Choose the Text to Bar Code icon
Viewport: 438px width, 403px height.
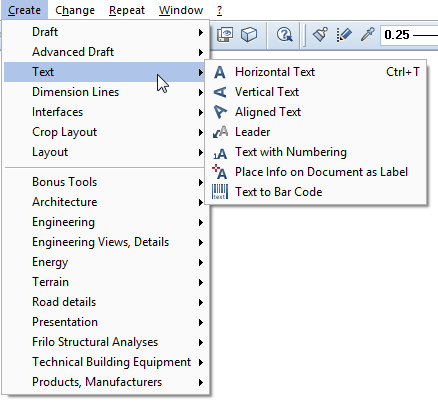click(220, 192)
